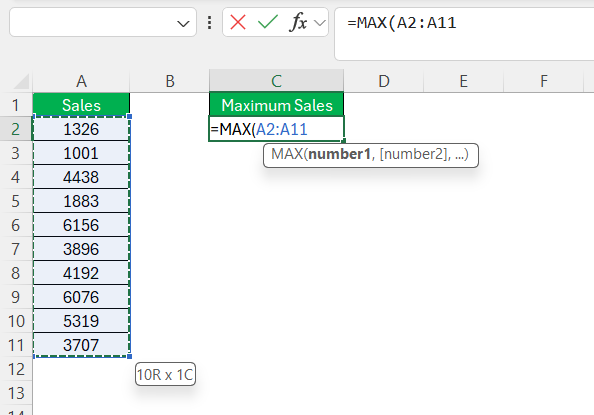Click number1 argument in MAX tooltip
The height and width of the screenshot is (415, 594).
(339, 154)
